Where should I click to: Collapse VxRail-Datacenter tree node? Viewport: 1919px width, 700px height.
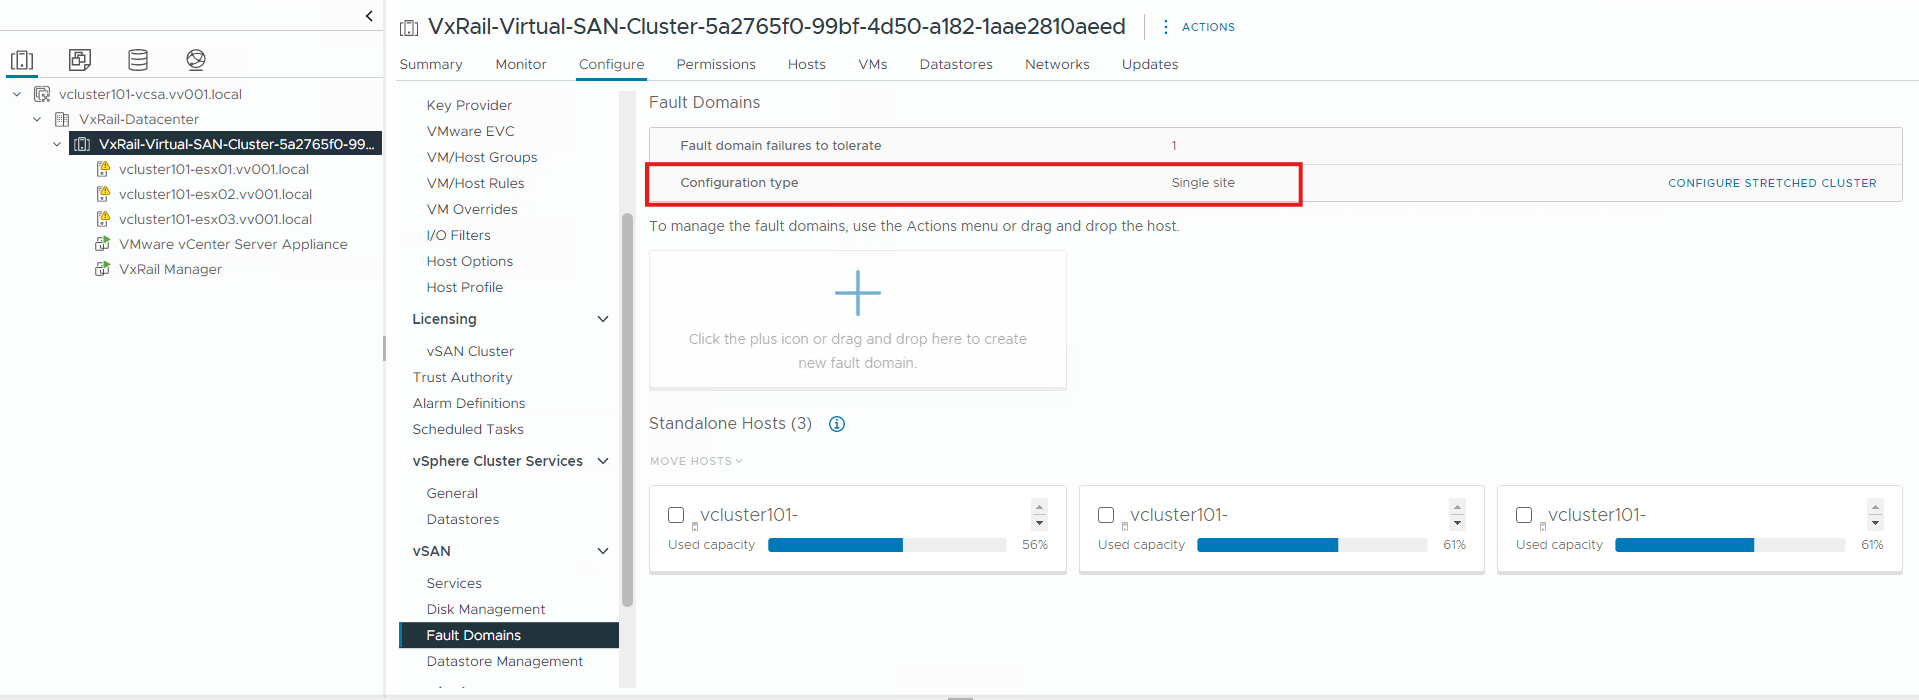click(x=37, y=119)
